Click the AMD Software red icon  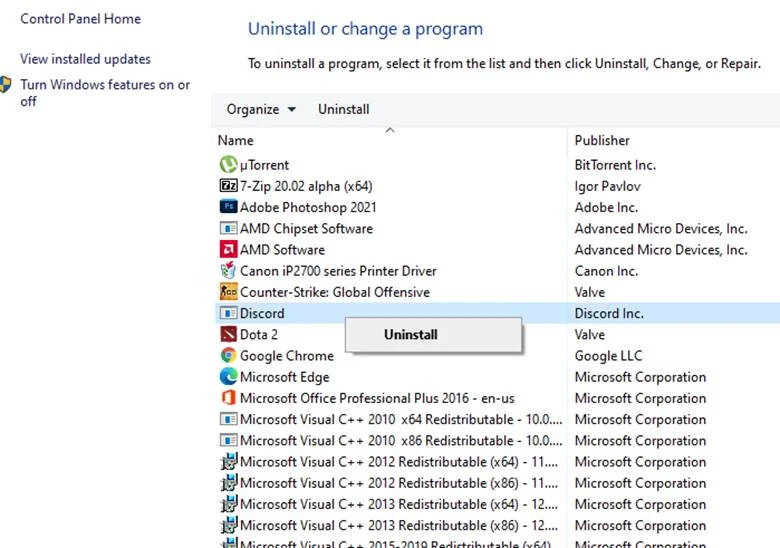[228, 250]
